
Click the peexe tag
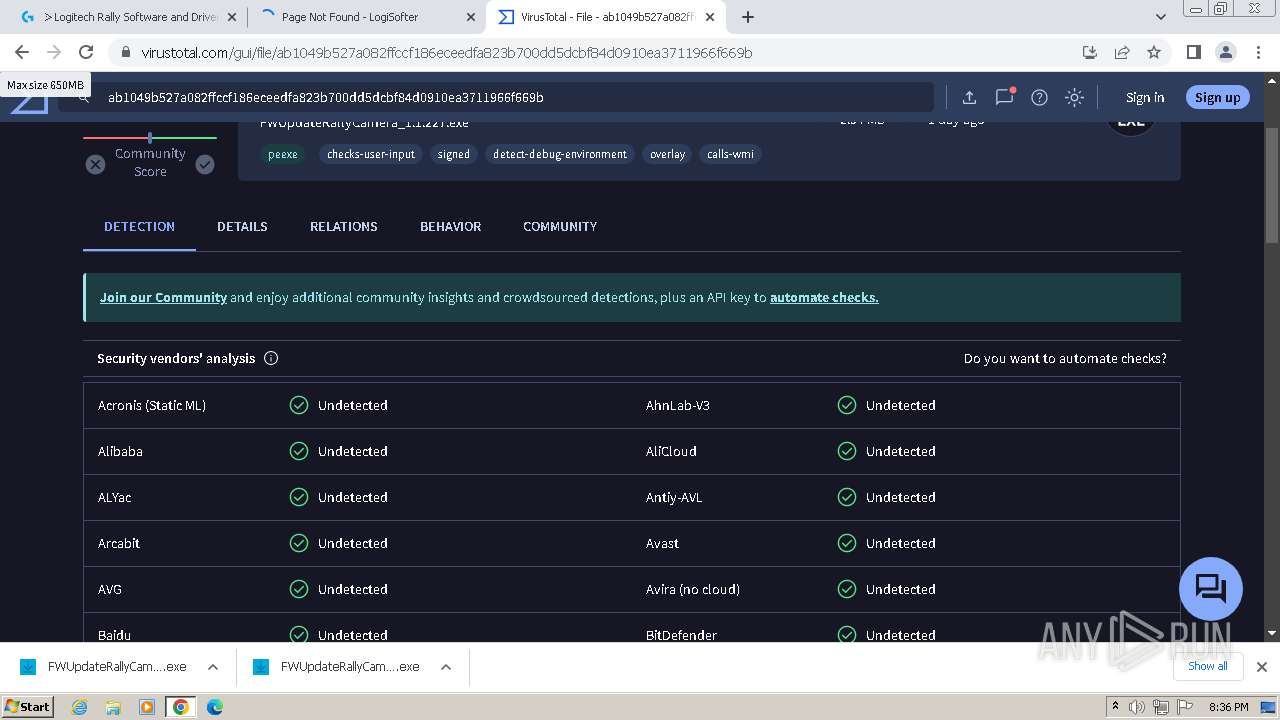tap(283, 154)
